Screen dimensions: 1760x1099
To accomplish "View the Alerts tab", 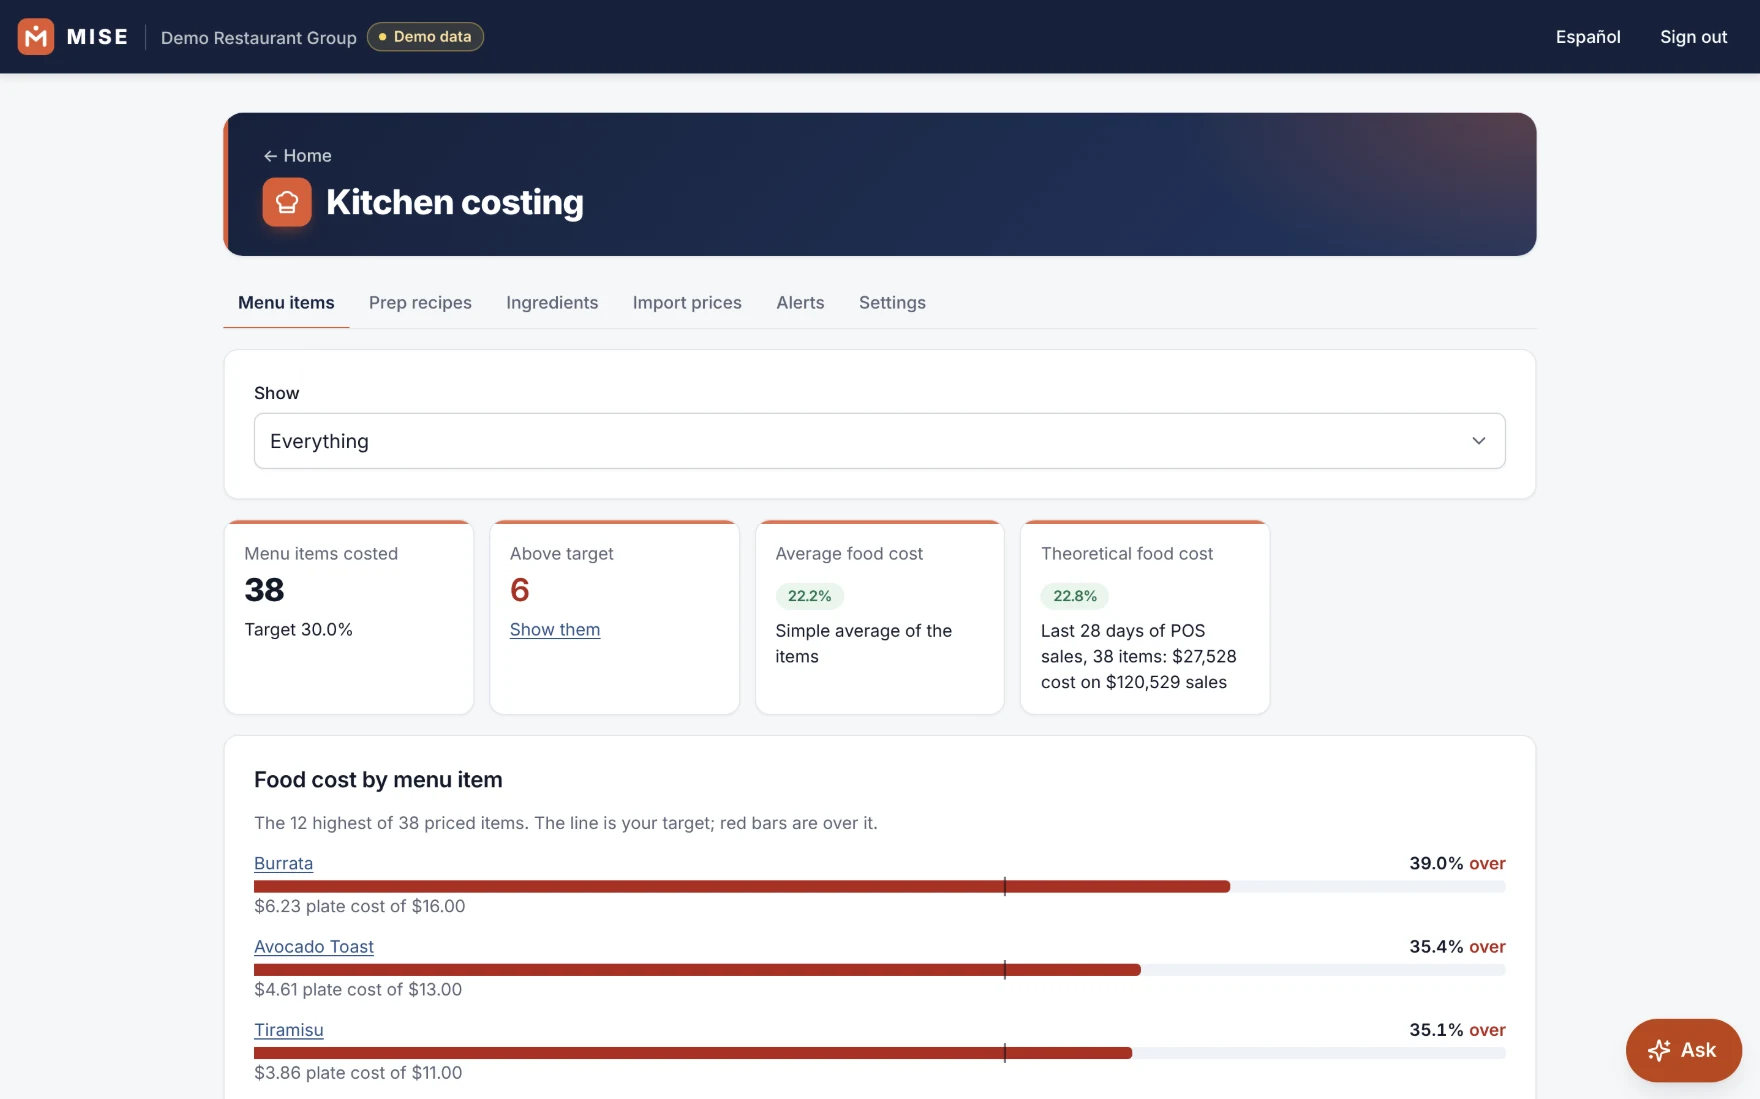I will pyautogui.click(x=800, y=303).
